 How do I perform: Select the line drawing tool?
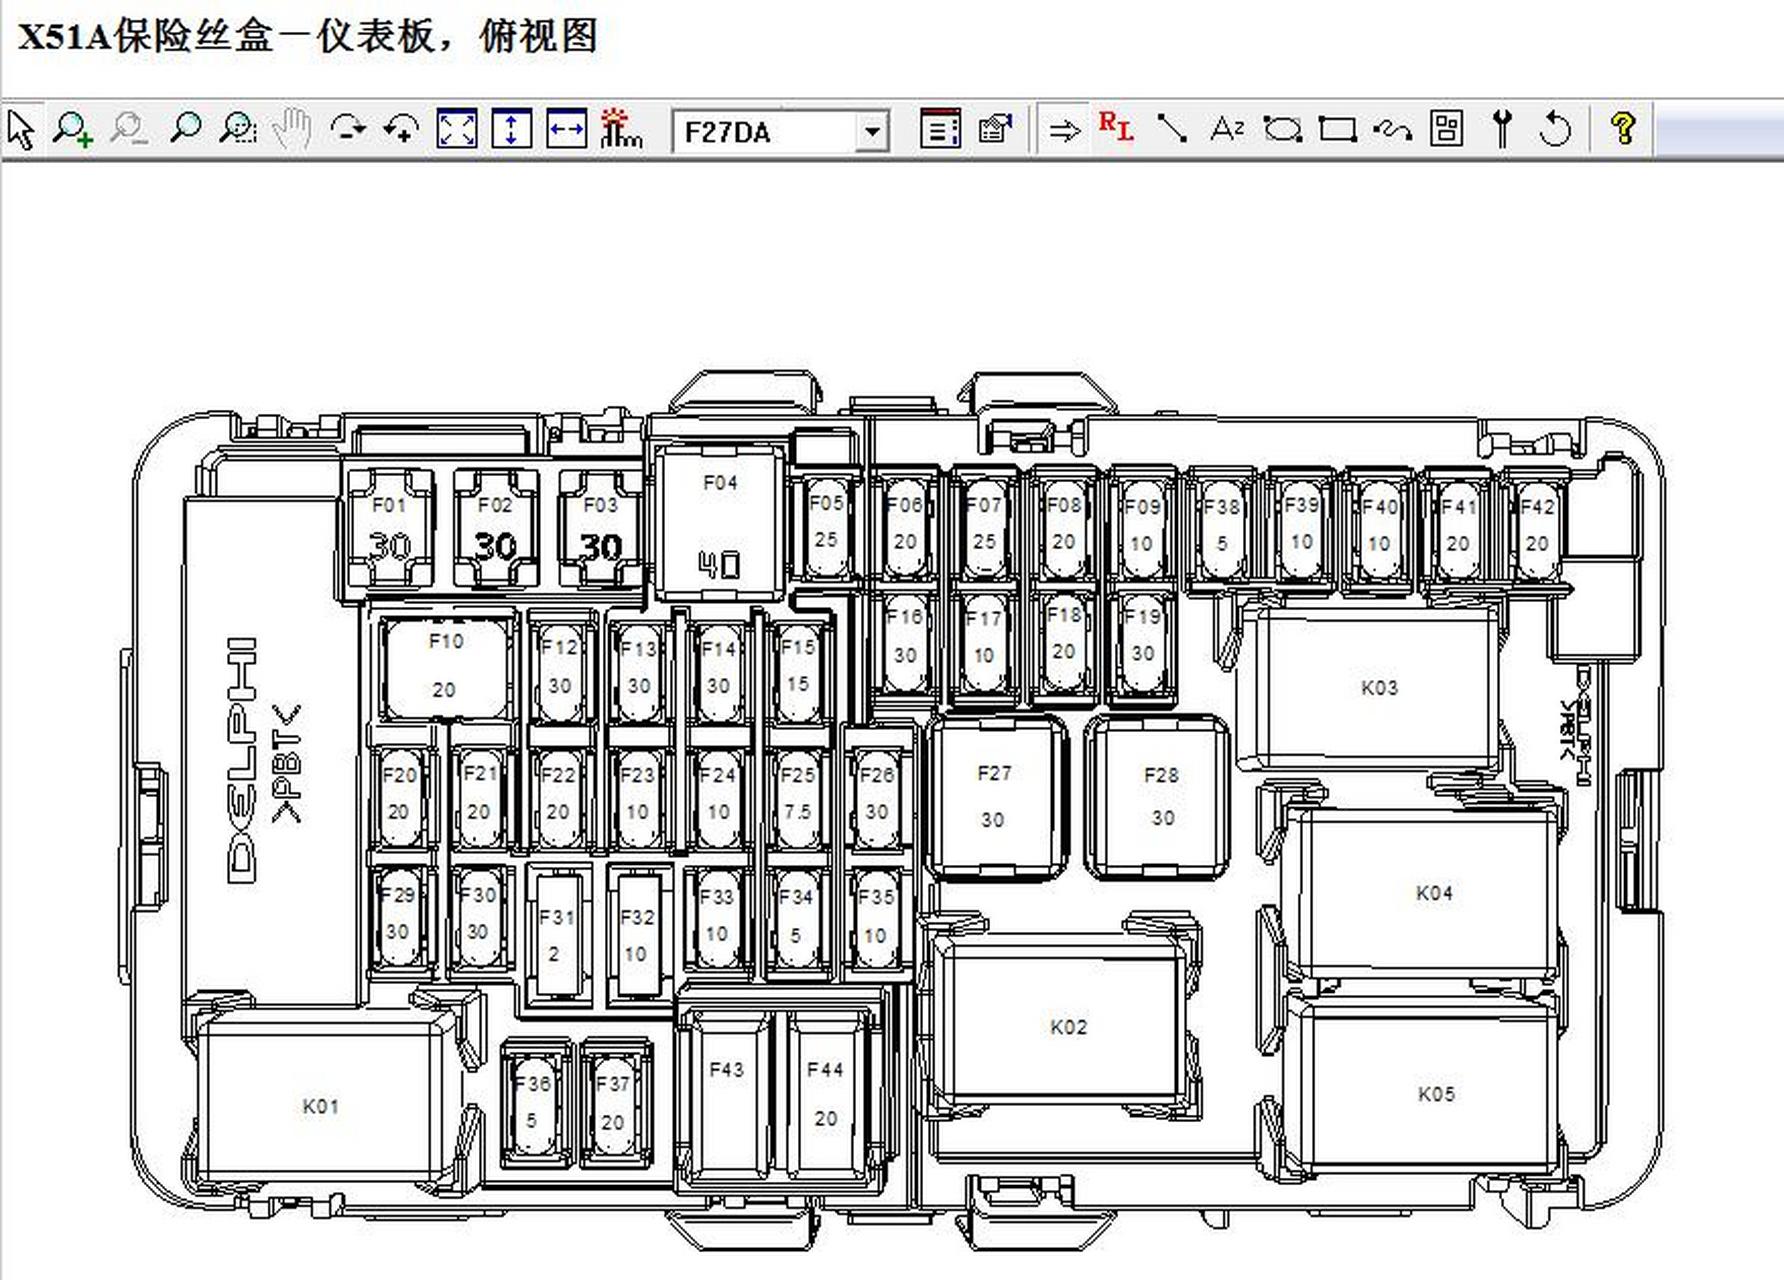tap(1172, 130)
